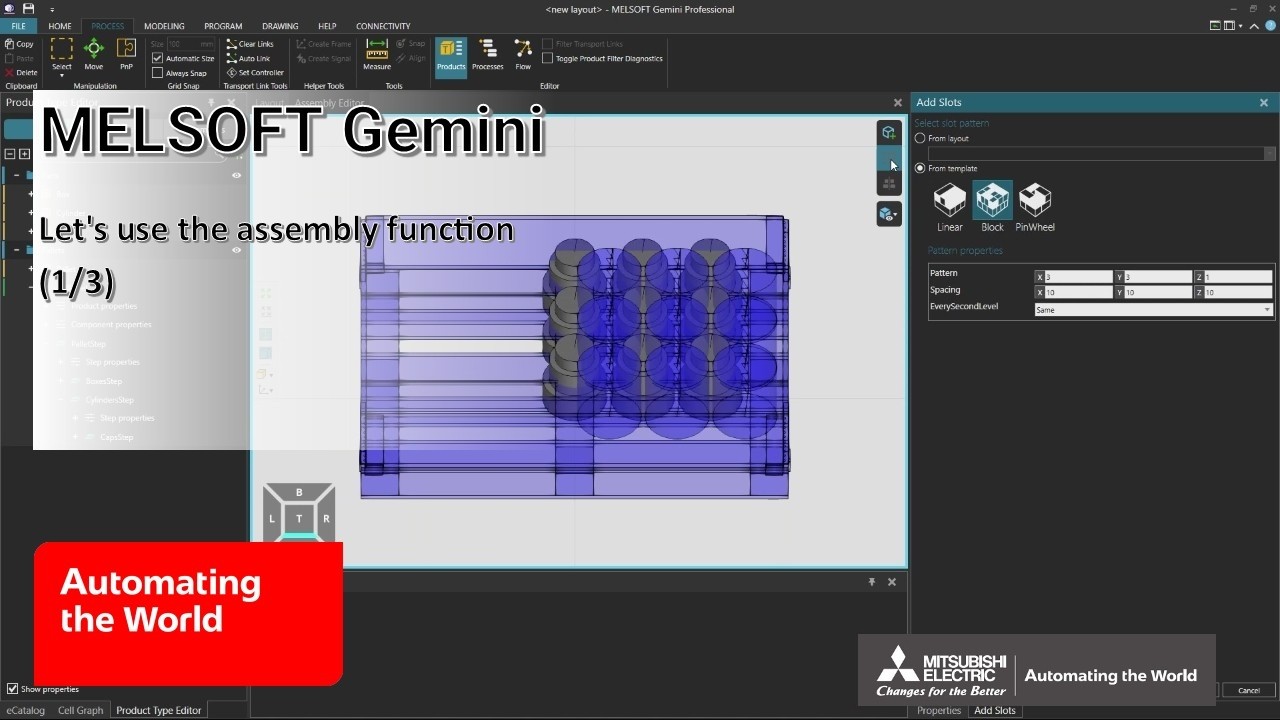Open the HELP ribbon tab
Viewport: 1280px width, 720px height.
coord(327,26)
